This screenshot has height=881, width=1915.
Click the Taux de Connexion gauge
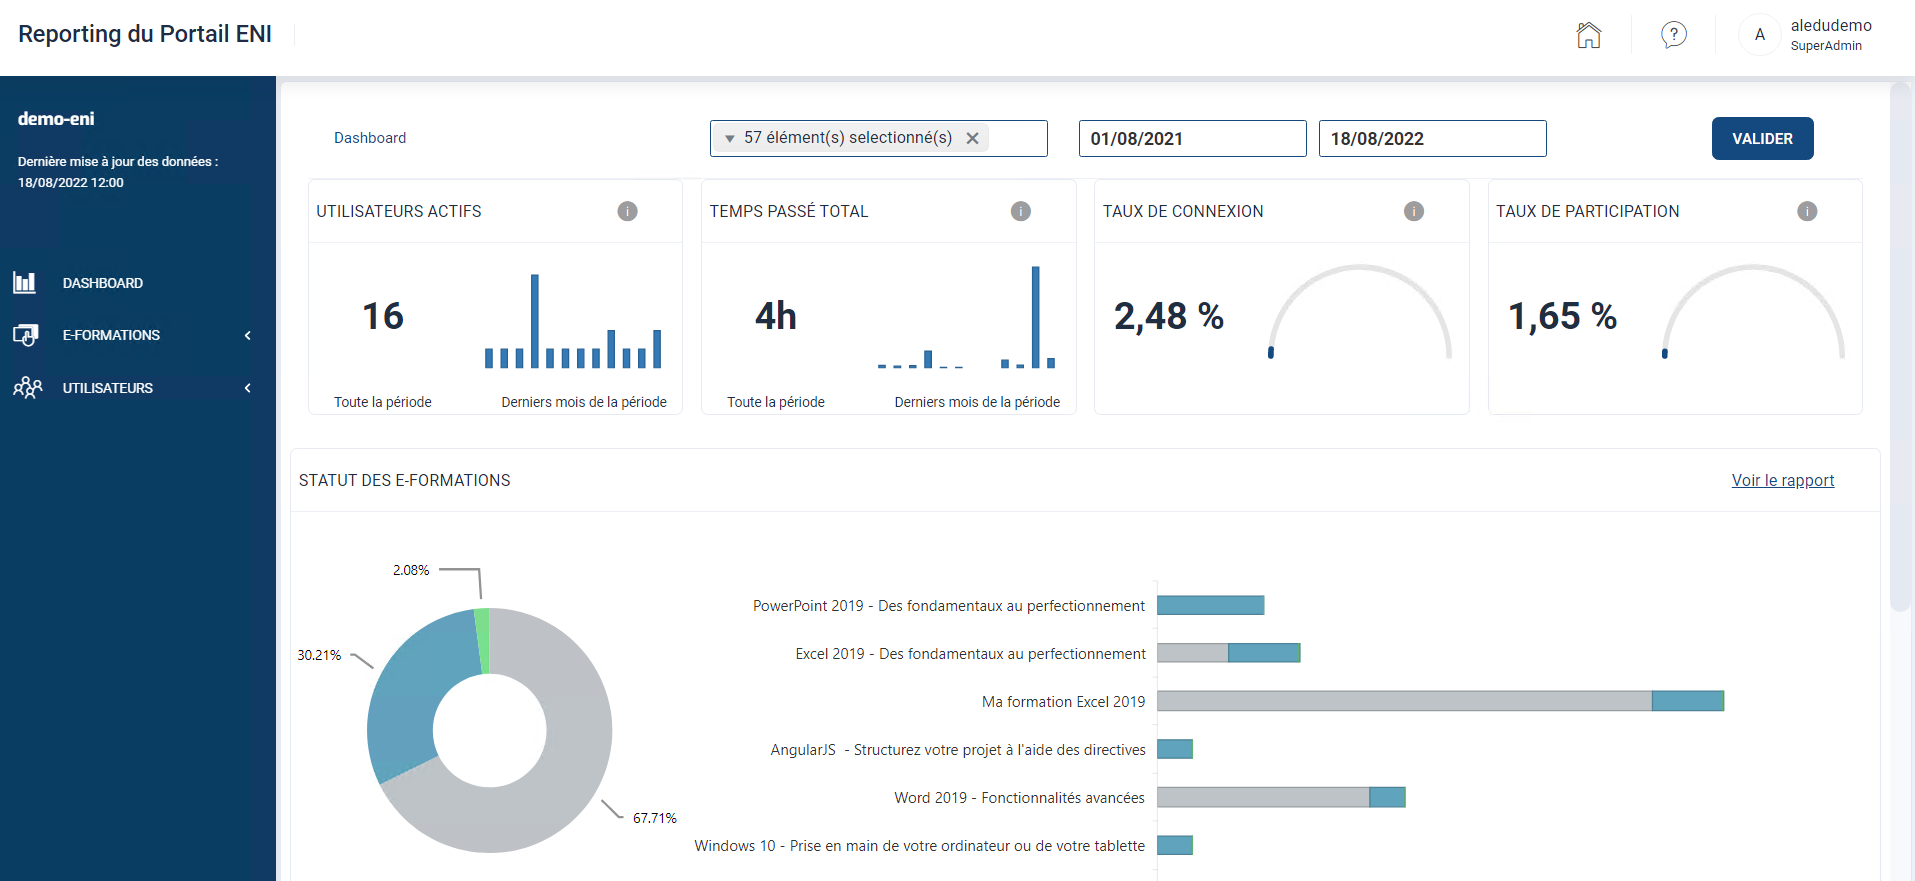pos(1360,312)
